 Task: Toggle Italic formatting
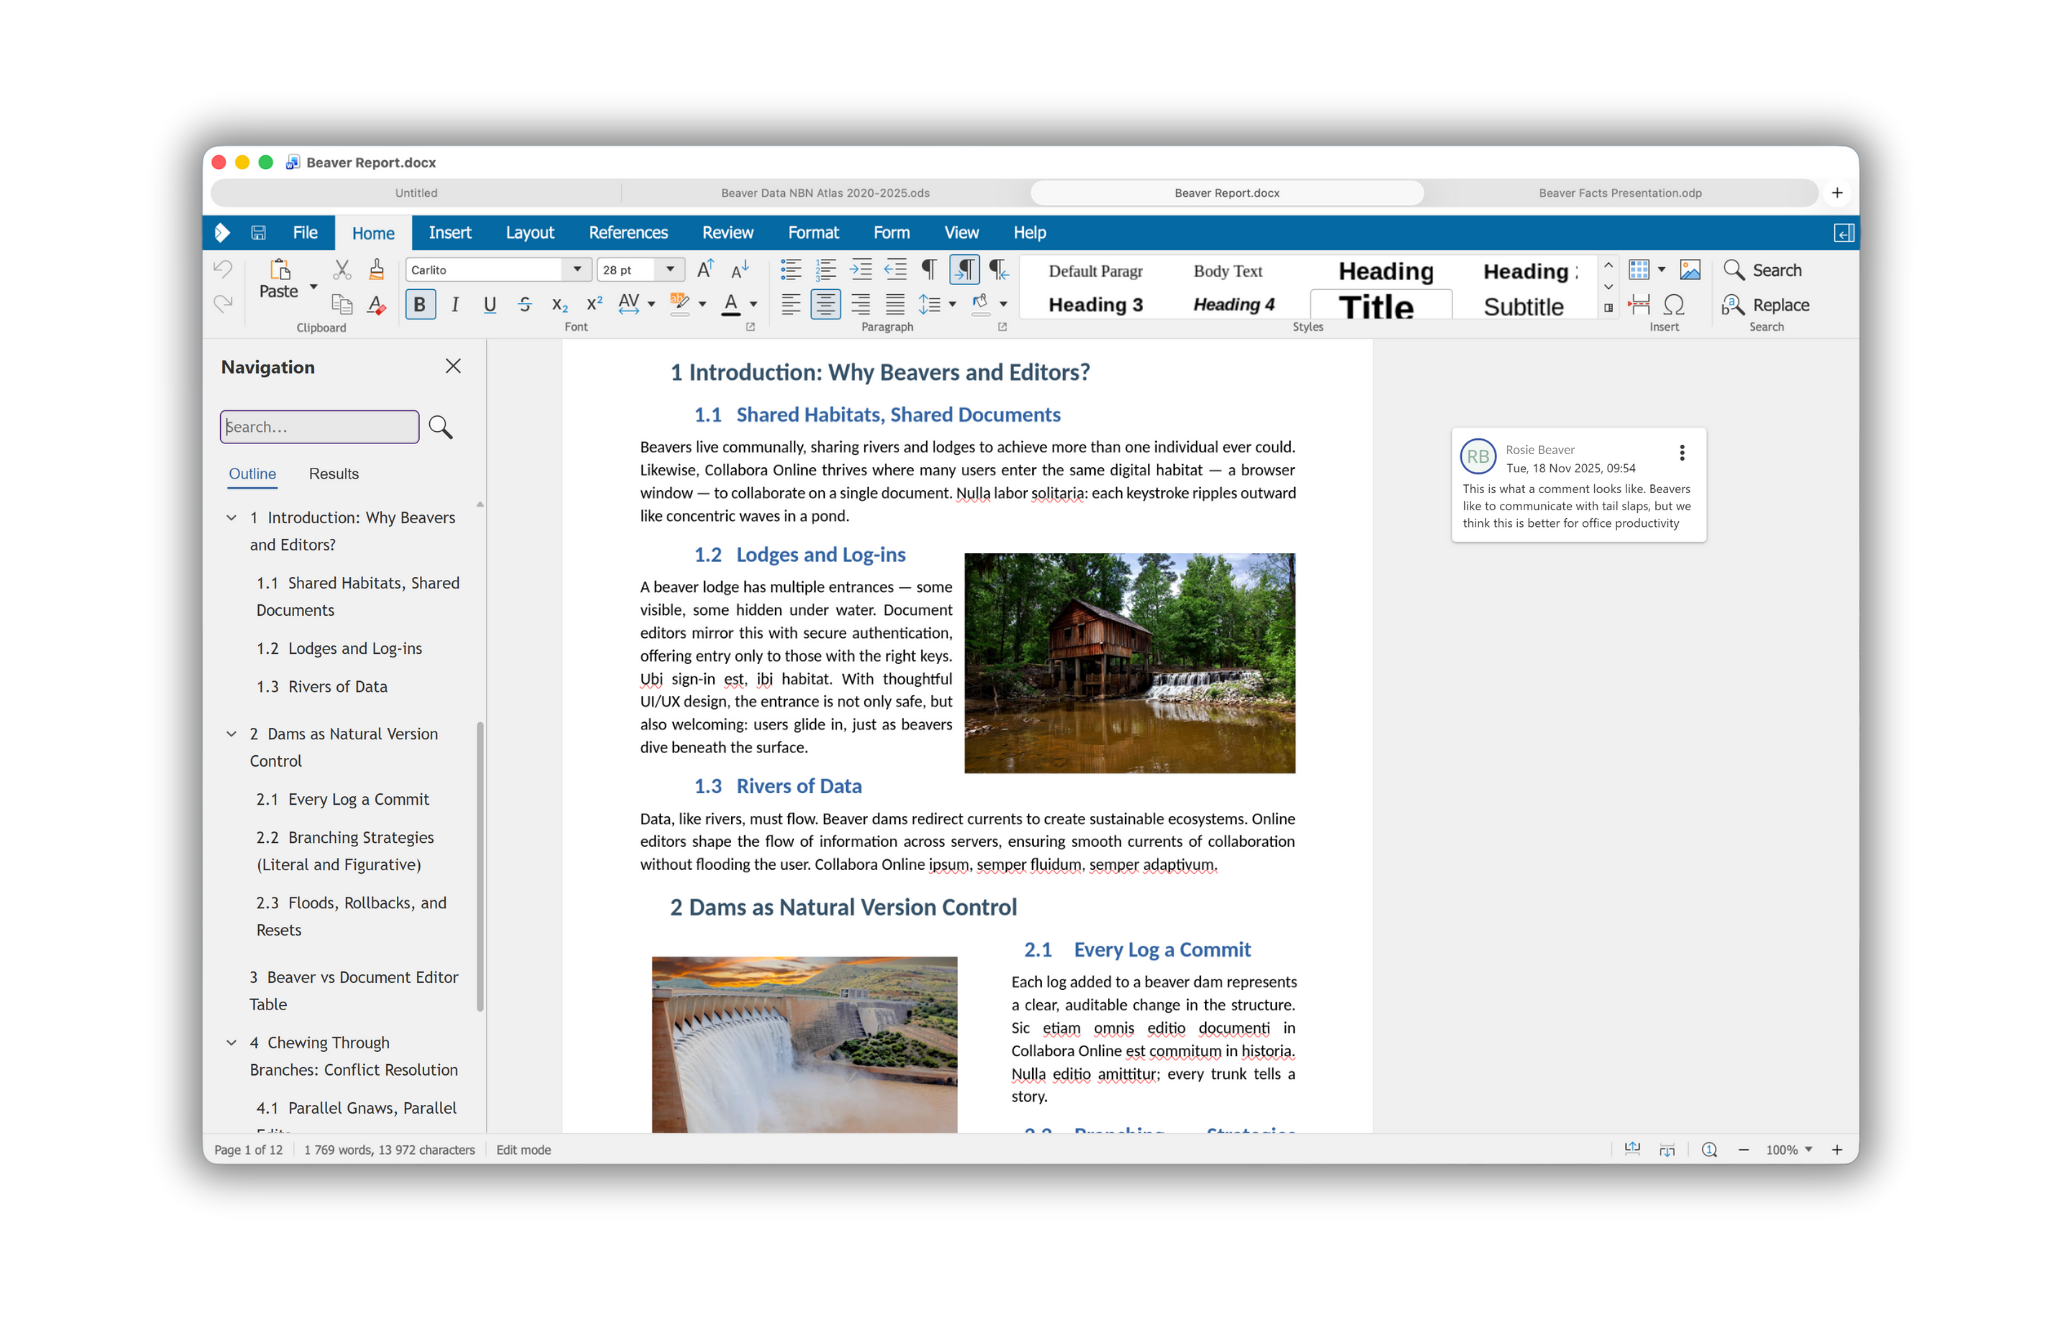click(455, 304)
